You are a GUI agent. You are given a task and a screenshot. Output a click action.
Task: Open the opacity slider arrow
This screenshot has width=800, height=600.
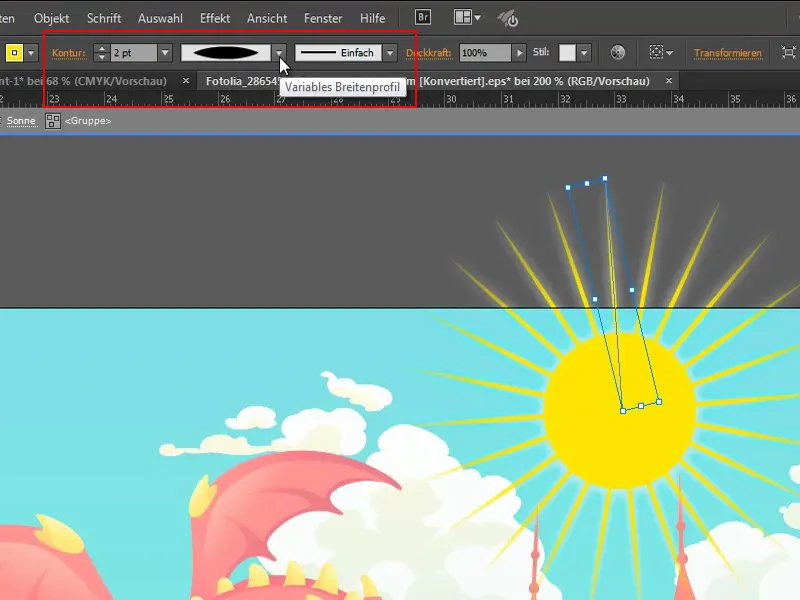click(x=519, y=53)
